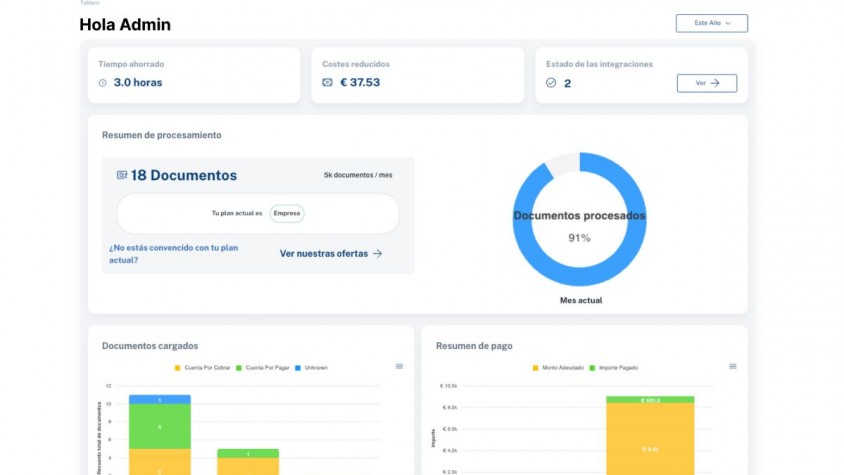This screenshot has height=475, width=844.
Task: Click the 'Costes reducidos' card label
Action: [x=356, y=64]
